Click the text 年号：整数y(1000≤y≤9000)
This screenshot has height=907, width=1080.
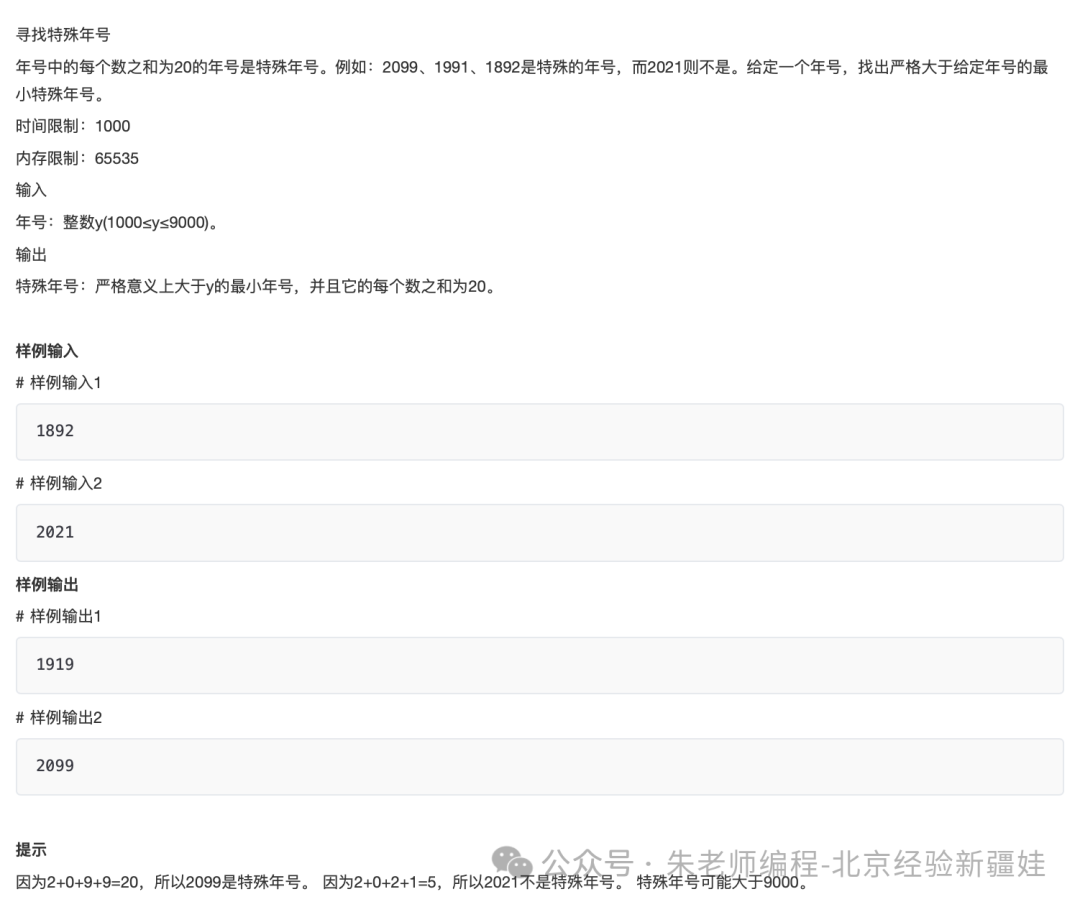click(x=116, y=222)
